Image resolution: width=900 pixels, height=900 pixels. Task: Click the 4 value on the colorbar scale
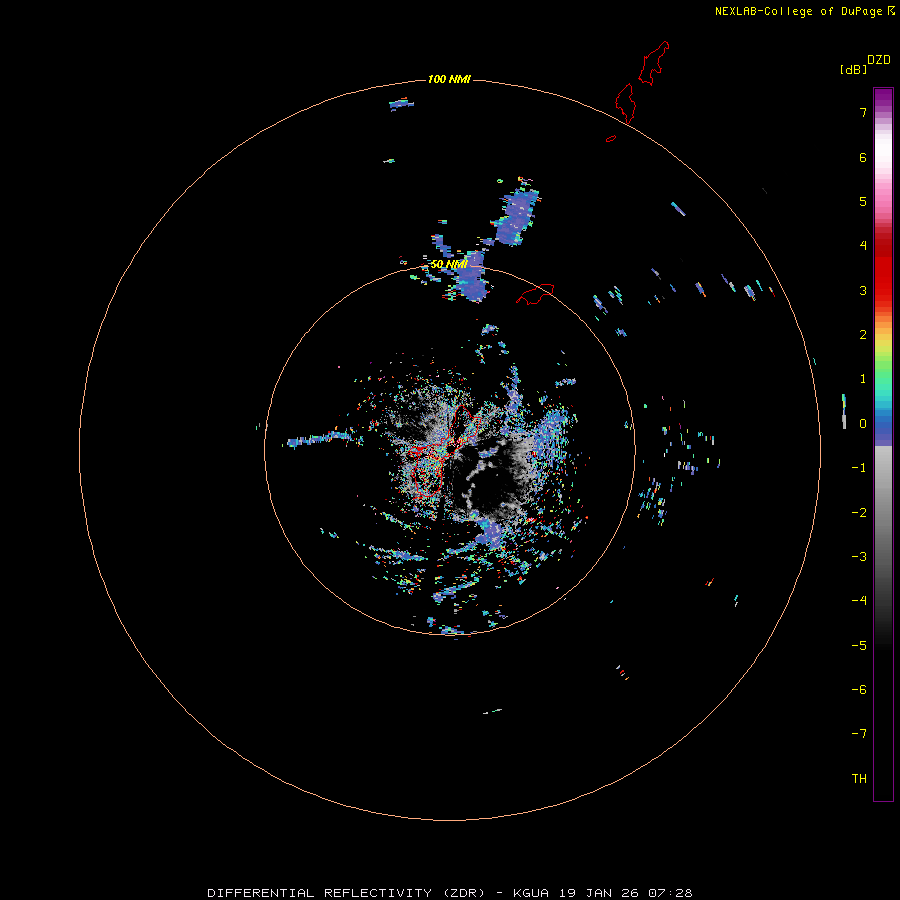coord(863,246)
